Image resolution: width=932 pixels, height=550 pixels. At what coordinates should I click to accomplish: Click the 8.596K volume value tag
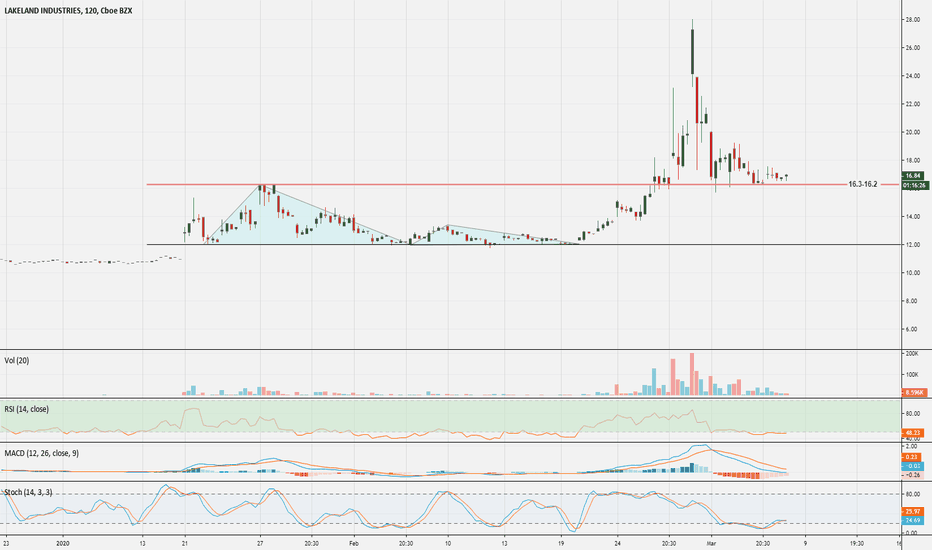pyautogui.click(x=912, y=392)
